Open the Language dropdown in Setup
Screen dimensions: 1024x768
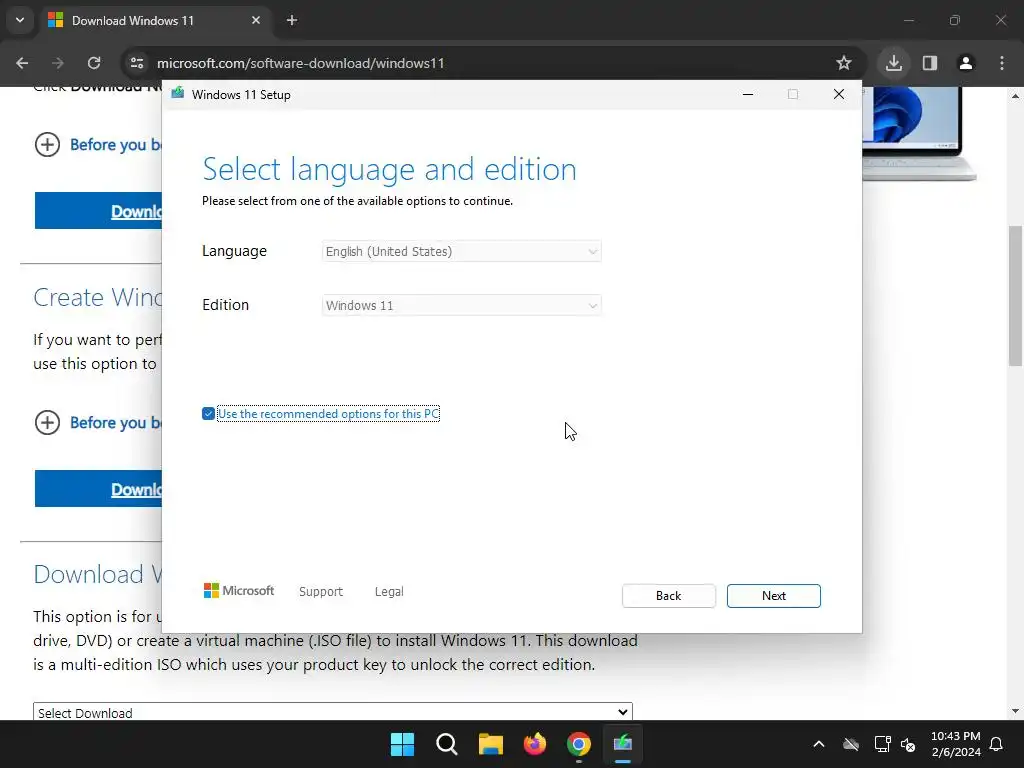point(461,251)
